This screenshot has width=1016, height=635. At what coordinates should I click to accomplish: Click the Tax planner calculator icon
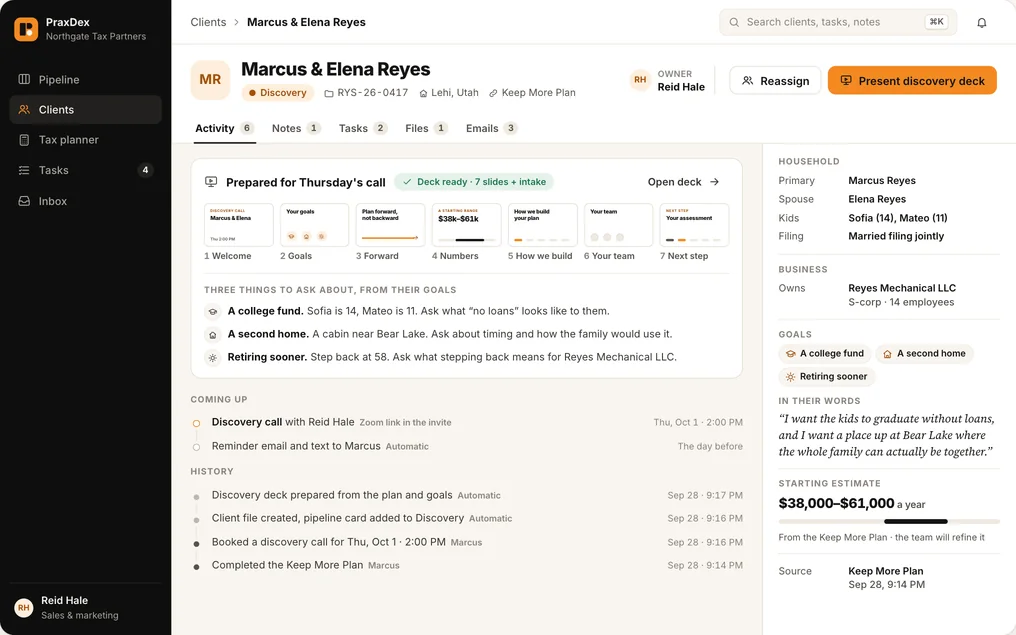(x=24, y=140)
